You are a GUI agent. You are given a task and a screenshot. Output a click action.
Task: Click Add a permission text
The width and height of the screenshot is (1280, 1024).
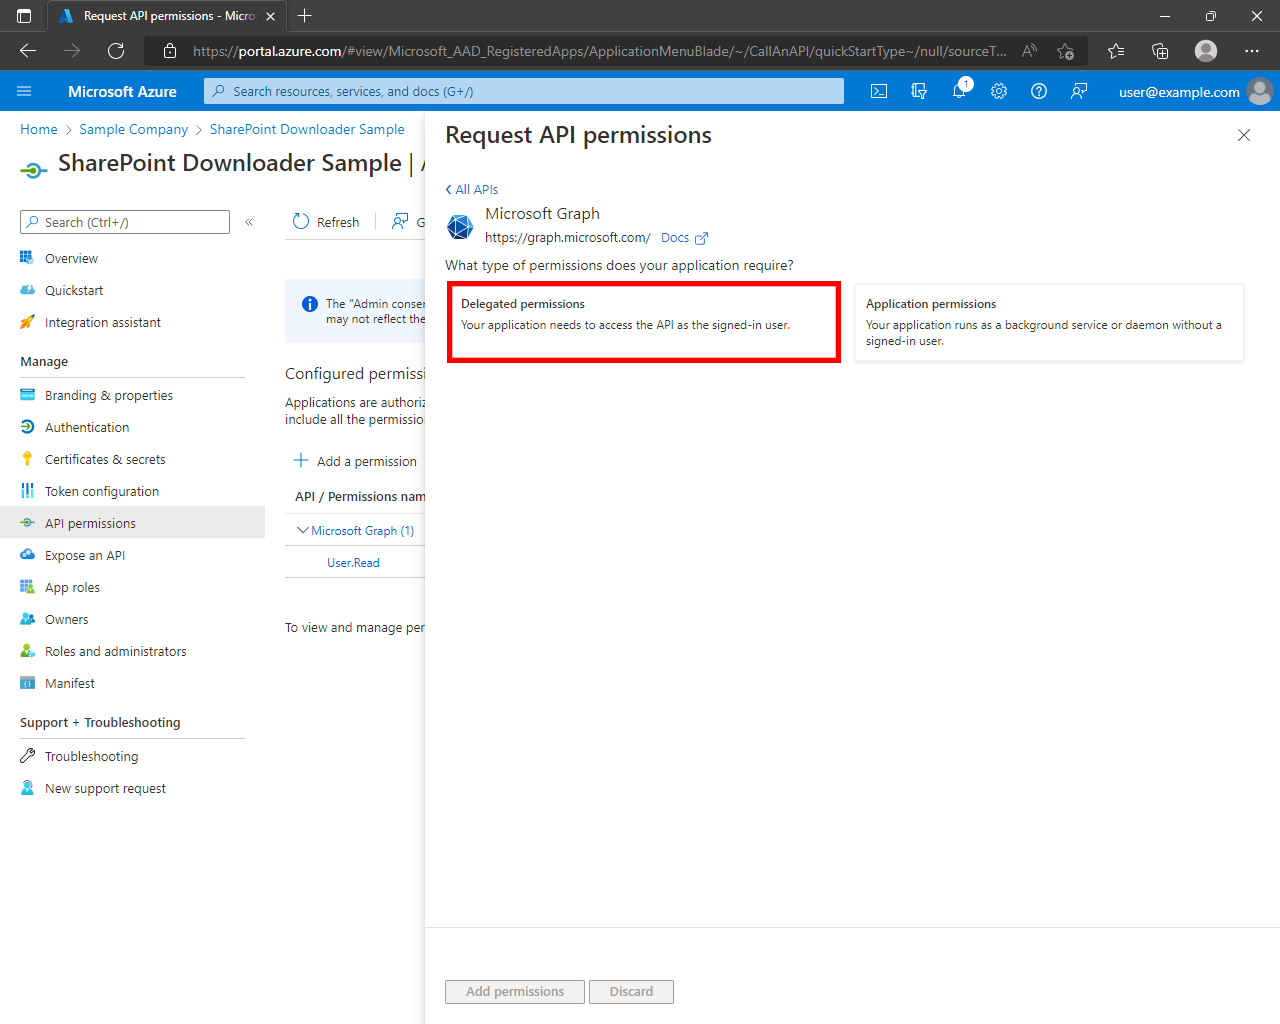pyautogui.click(x=367, y=461)
